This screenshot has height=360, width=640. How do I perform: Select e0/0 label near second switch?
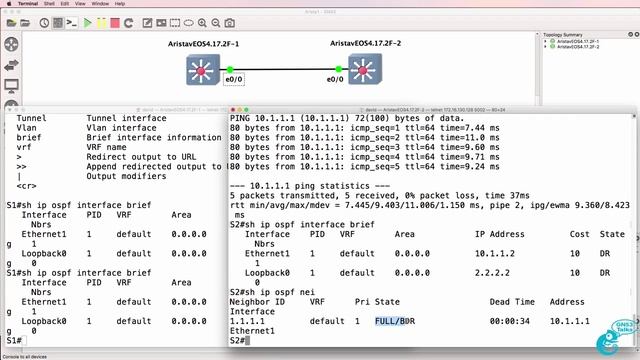[x=335, y=79]
